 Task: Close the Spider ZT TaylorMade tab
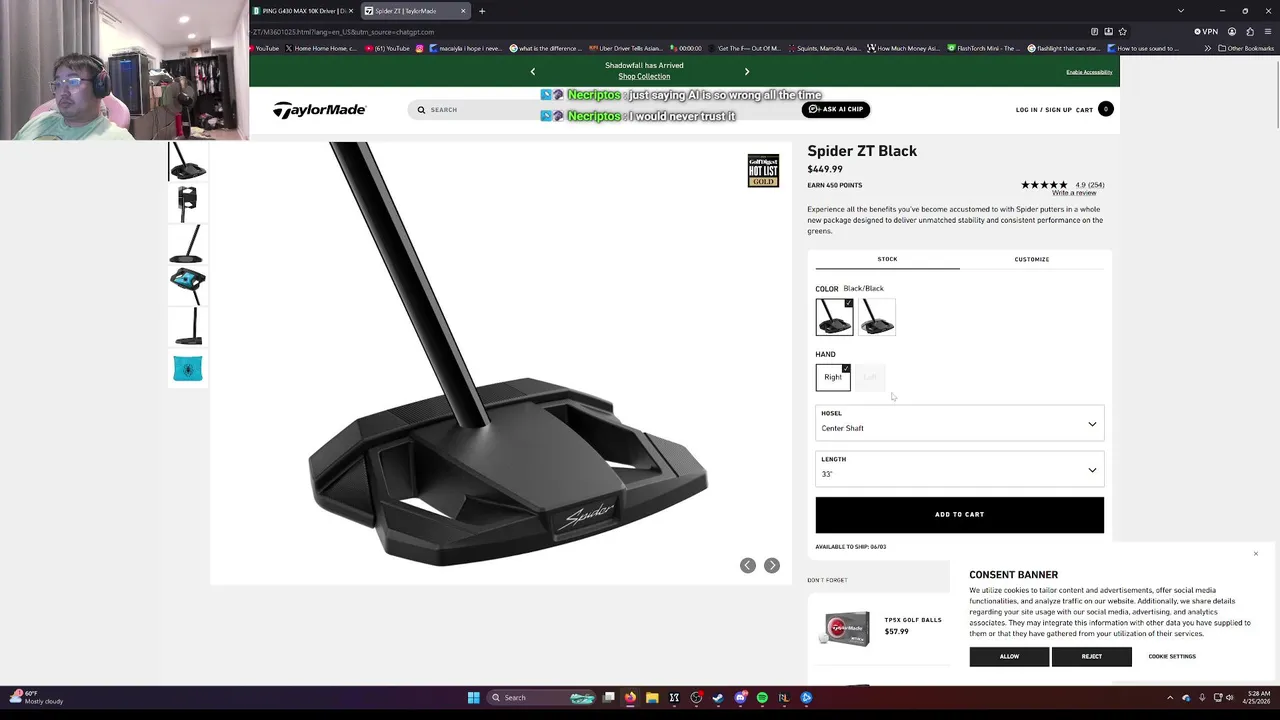click(x=463, y=11)
